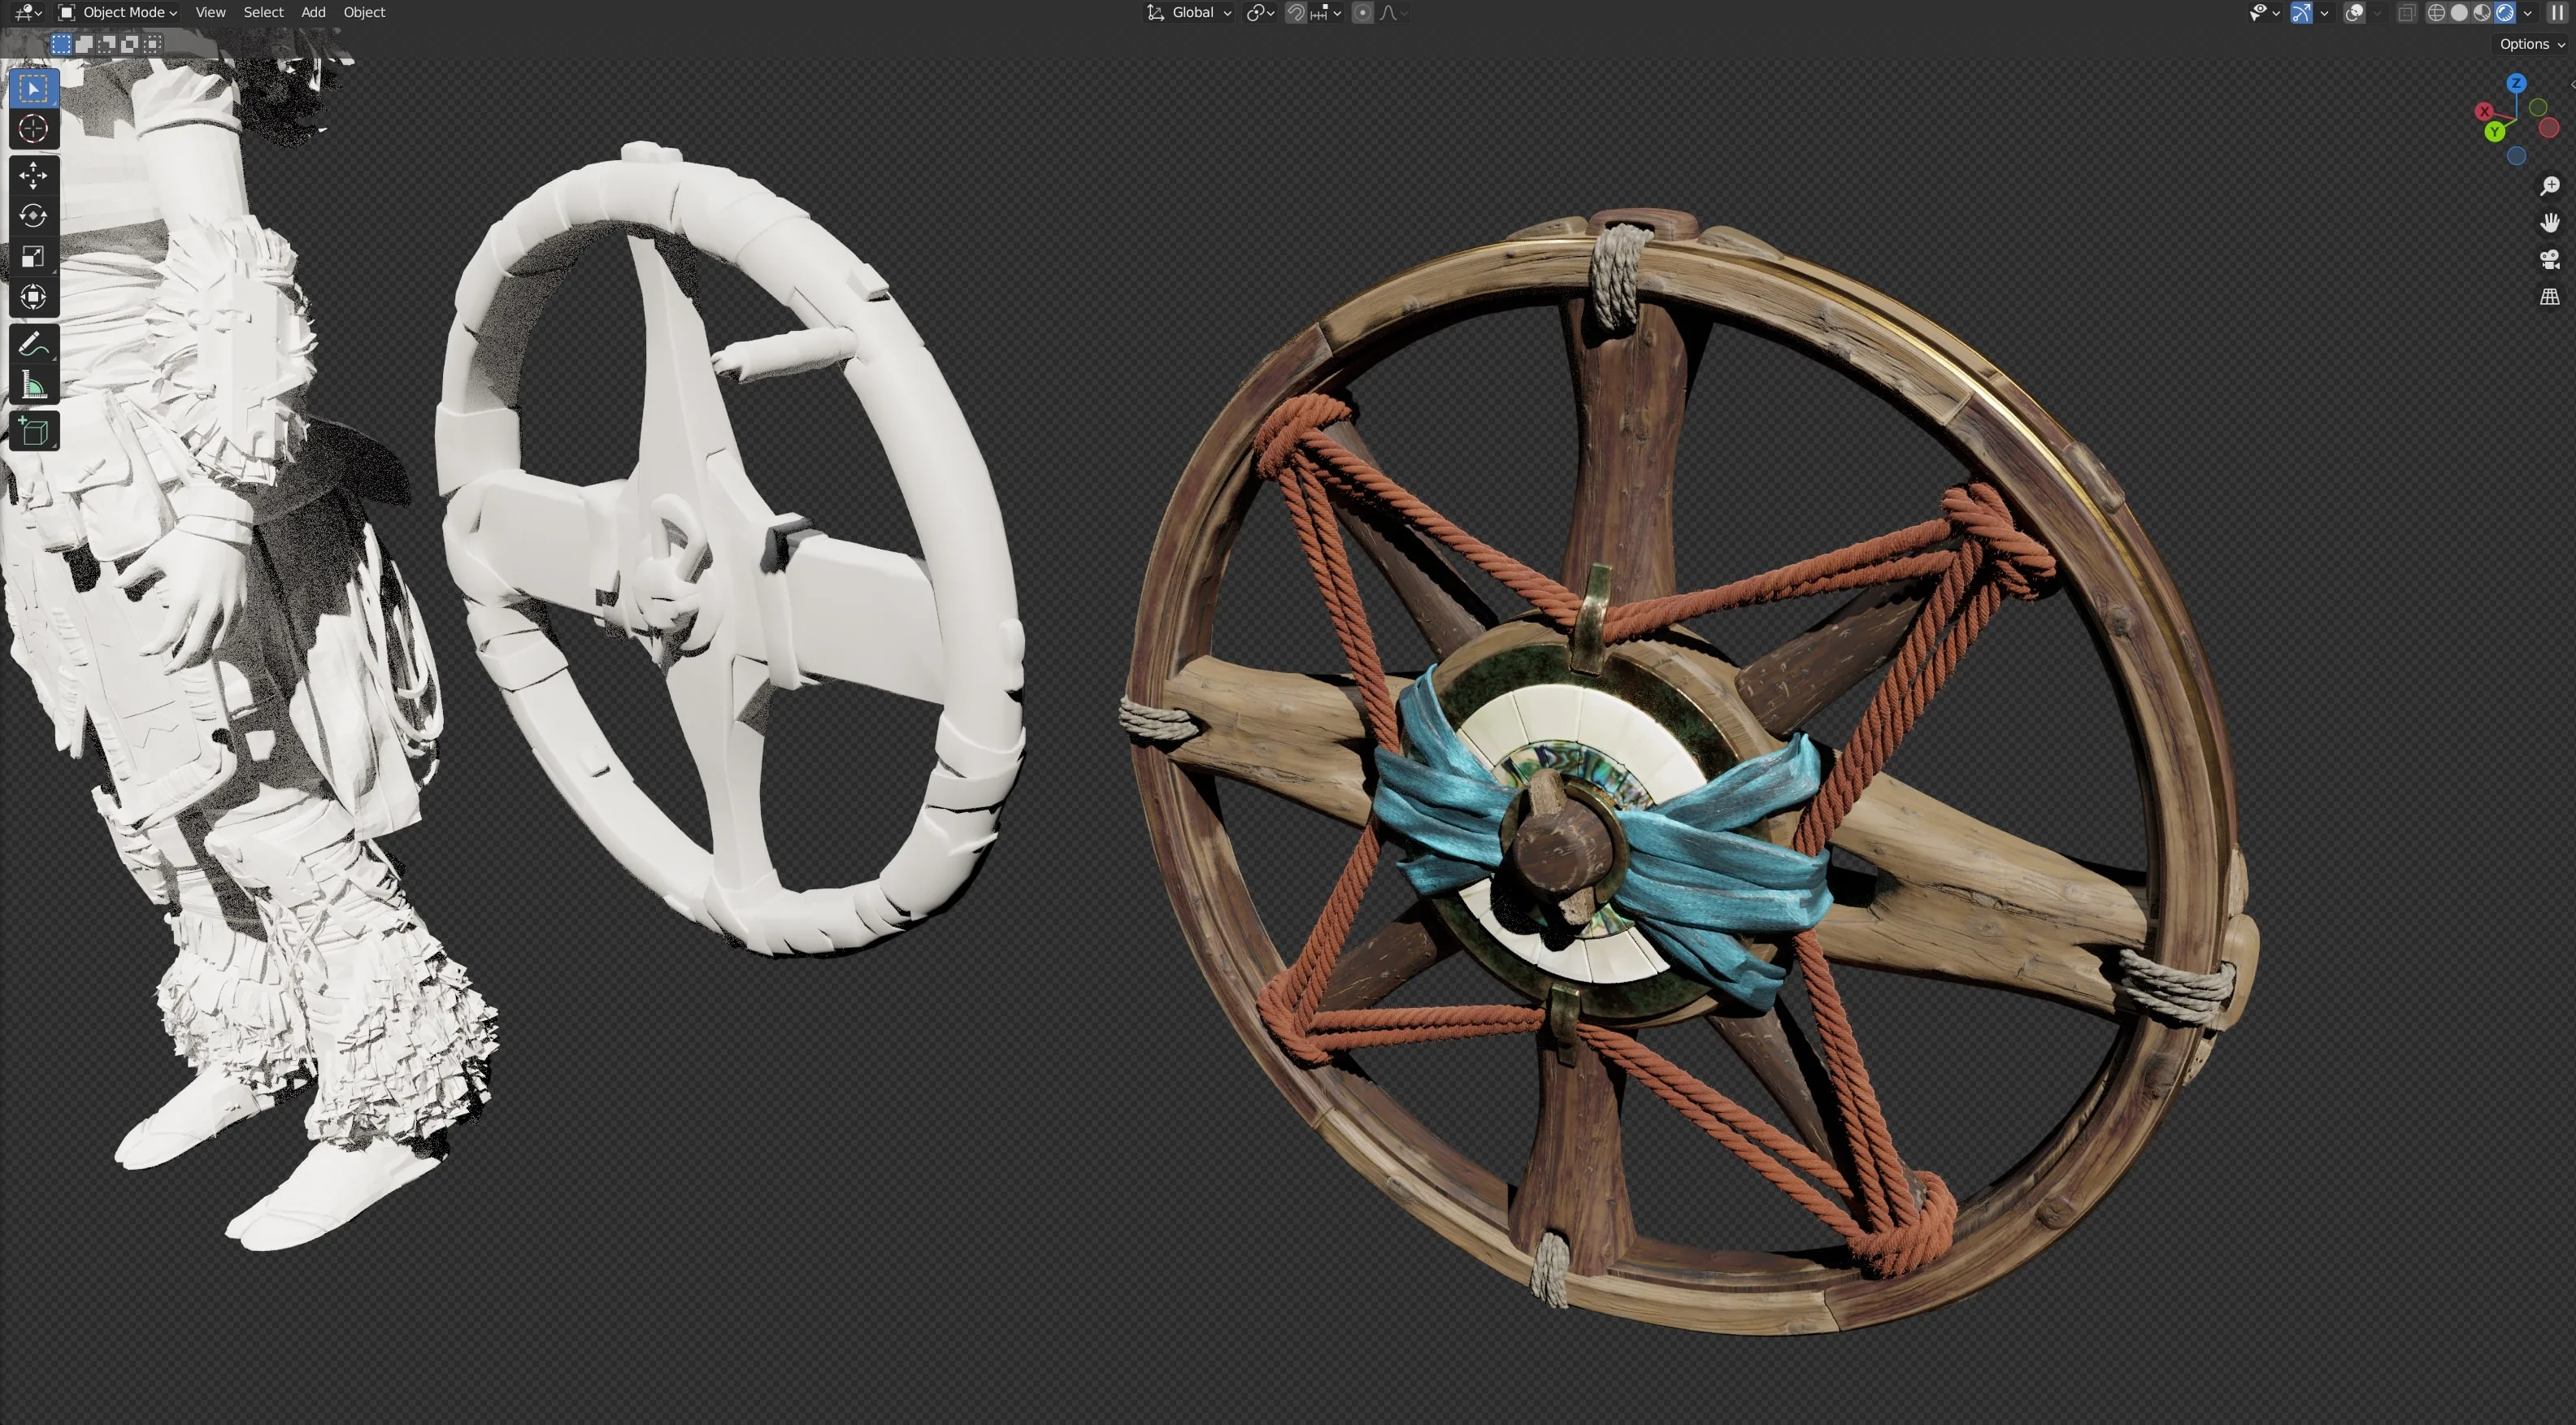Open viewport shading options arrow
This screenshot has width=2576, height=1425.
(x=2528, y=13)
